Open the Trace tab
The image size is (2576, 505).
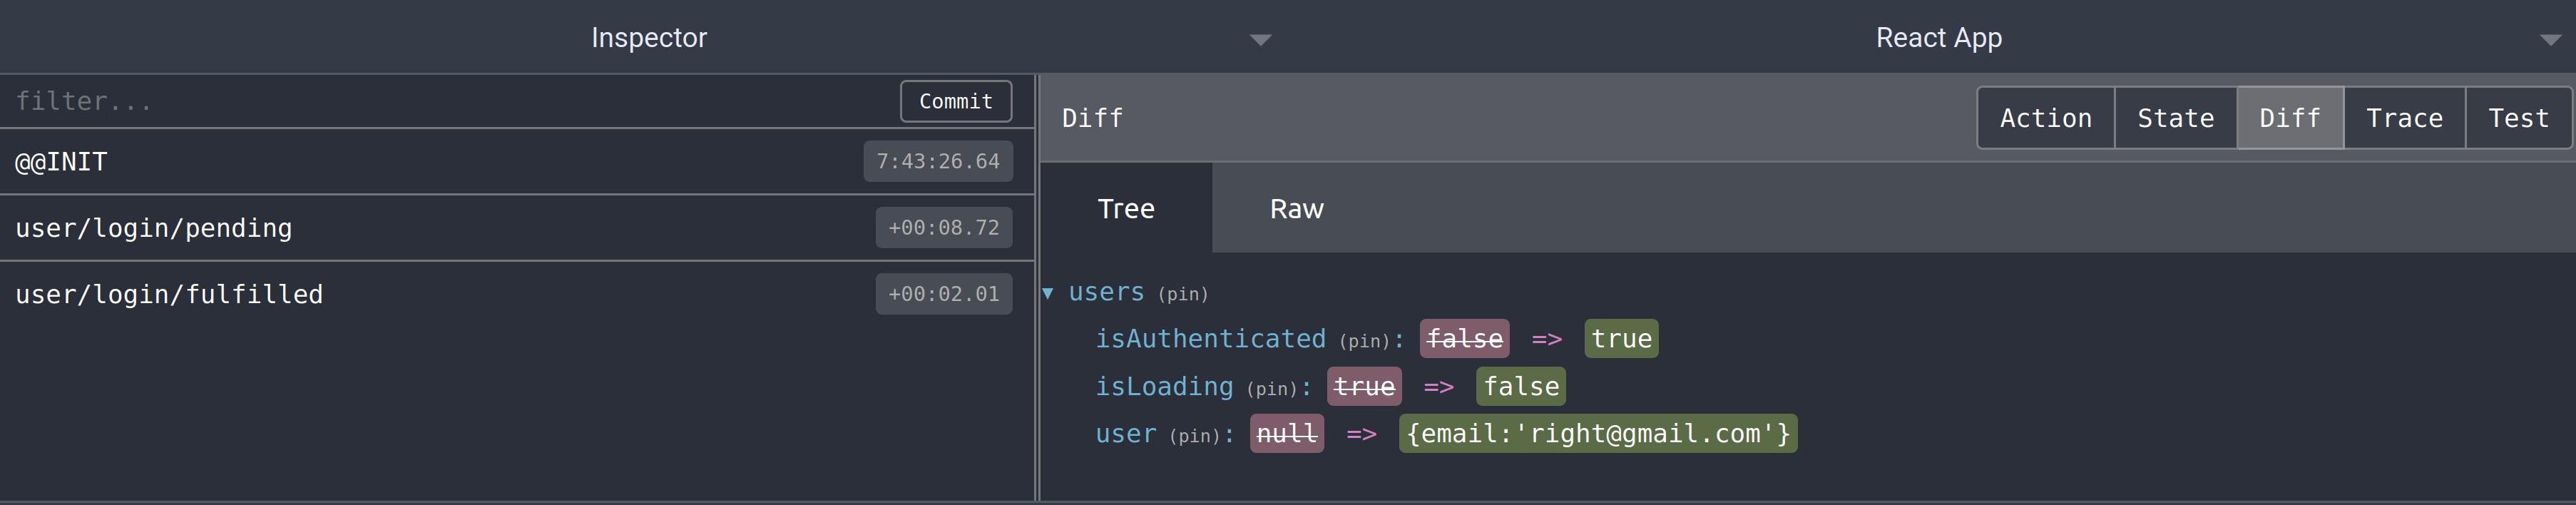click(x=2404, y=118)
